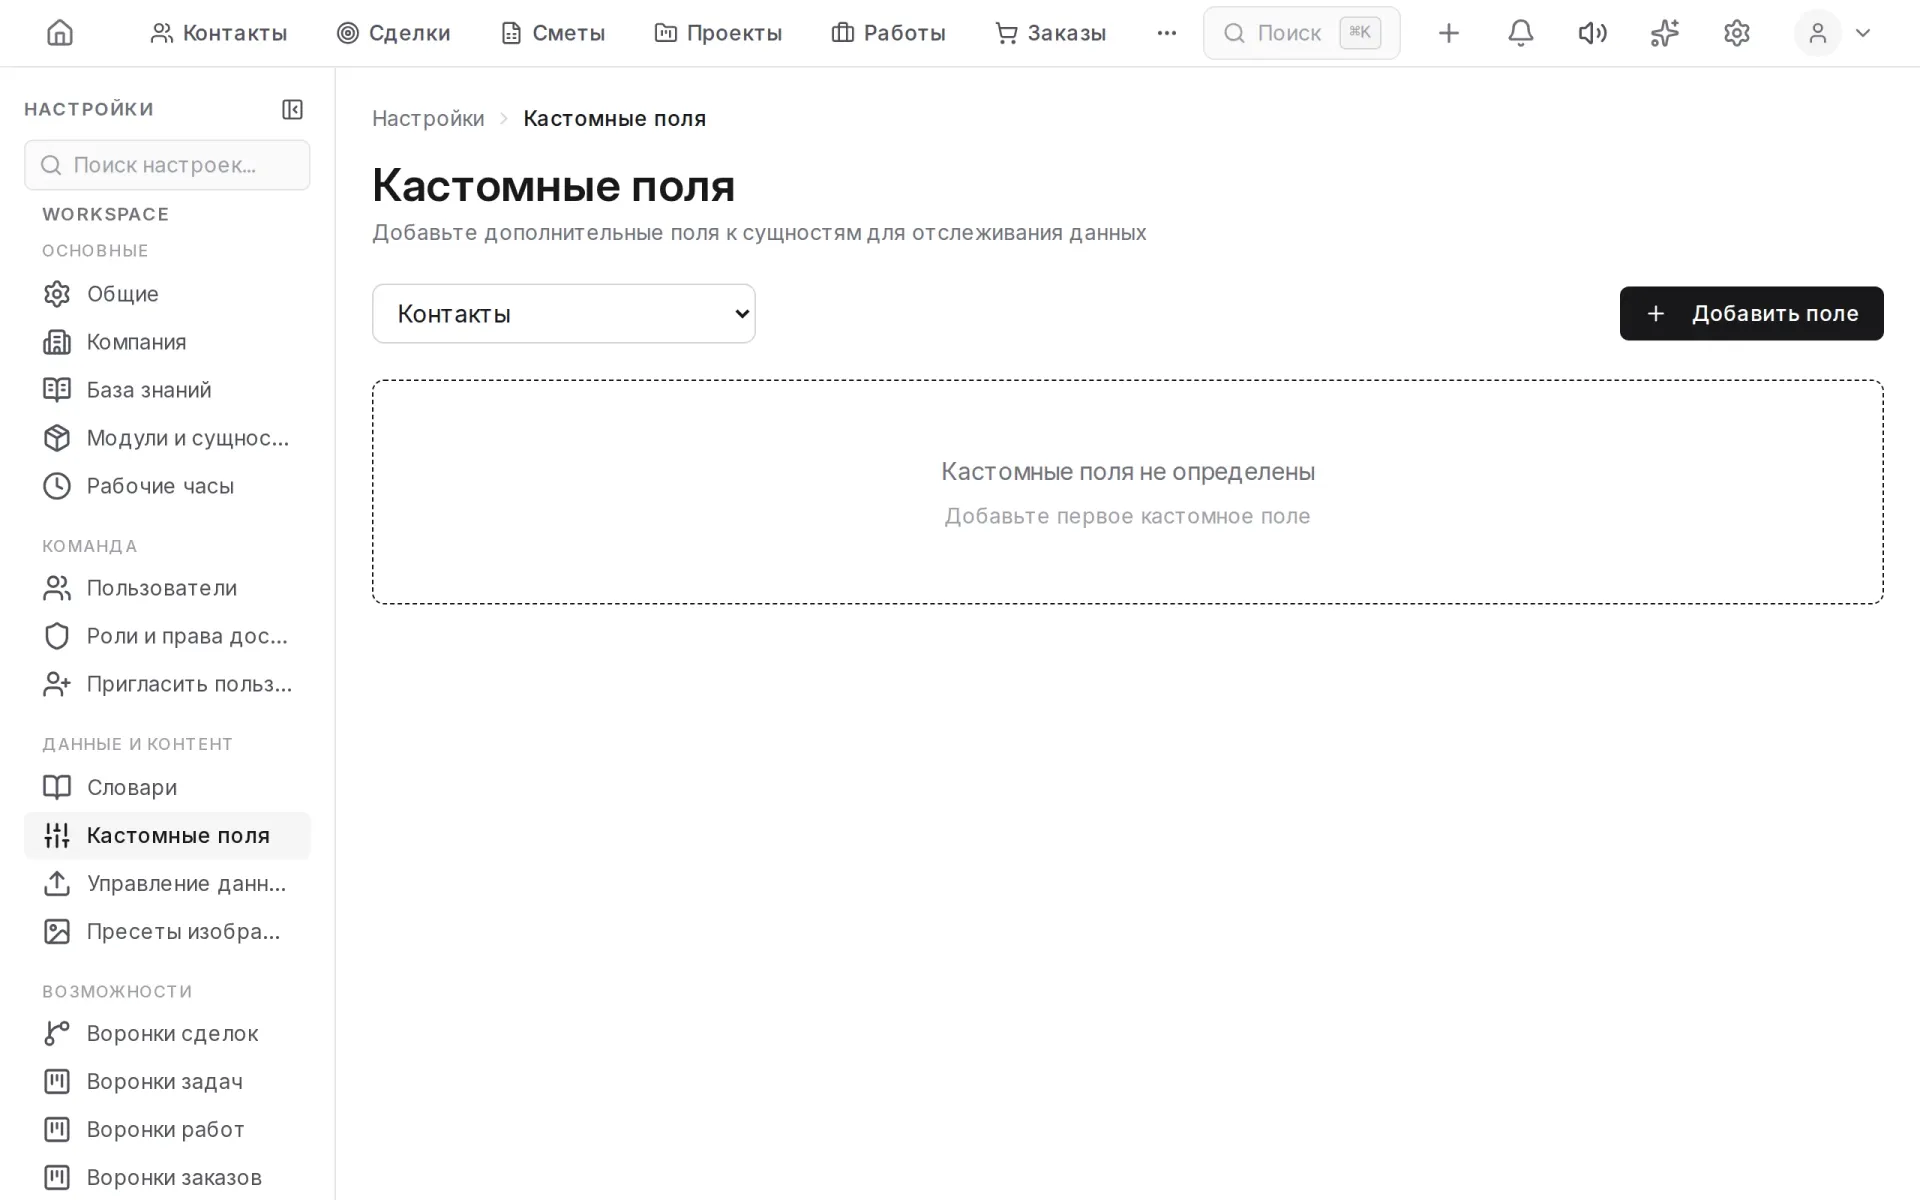Click the Настройки breadcrumb link
The image size is (1920, 1200).
[x=428, y=118]
